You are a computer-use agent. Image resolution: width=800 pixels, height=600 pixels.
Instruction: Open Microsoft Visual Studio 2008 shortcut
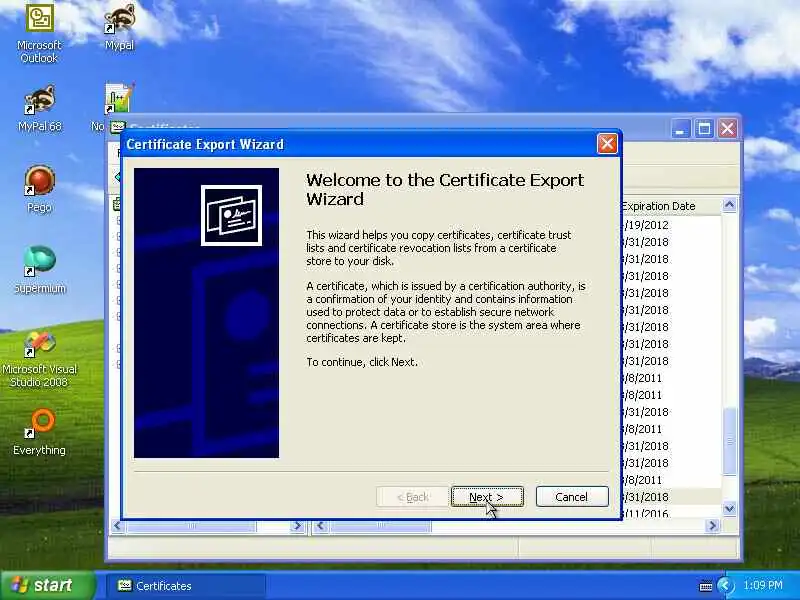point(39,359)
